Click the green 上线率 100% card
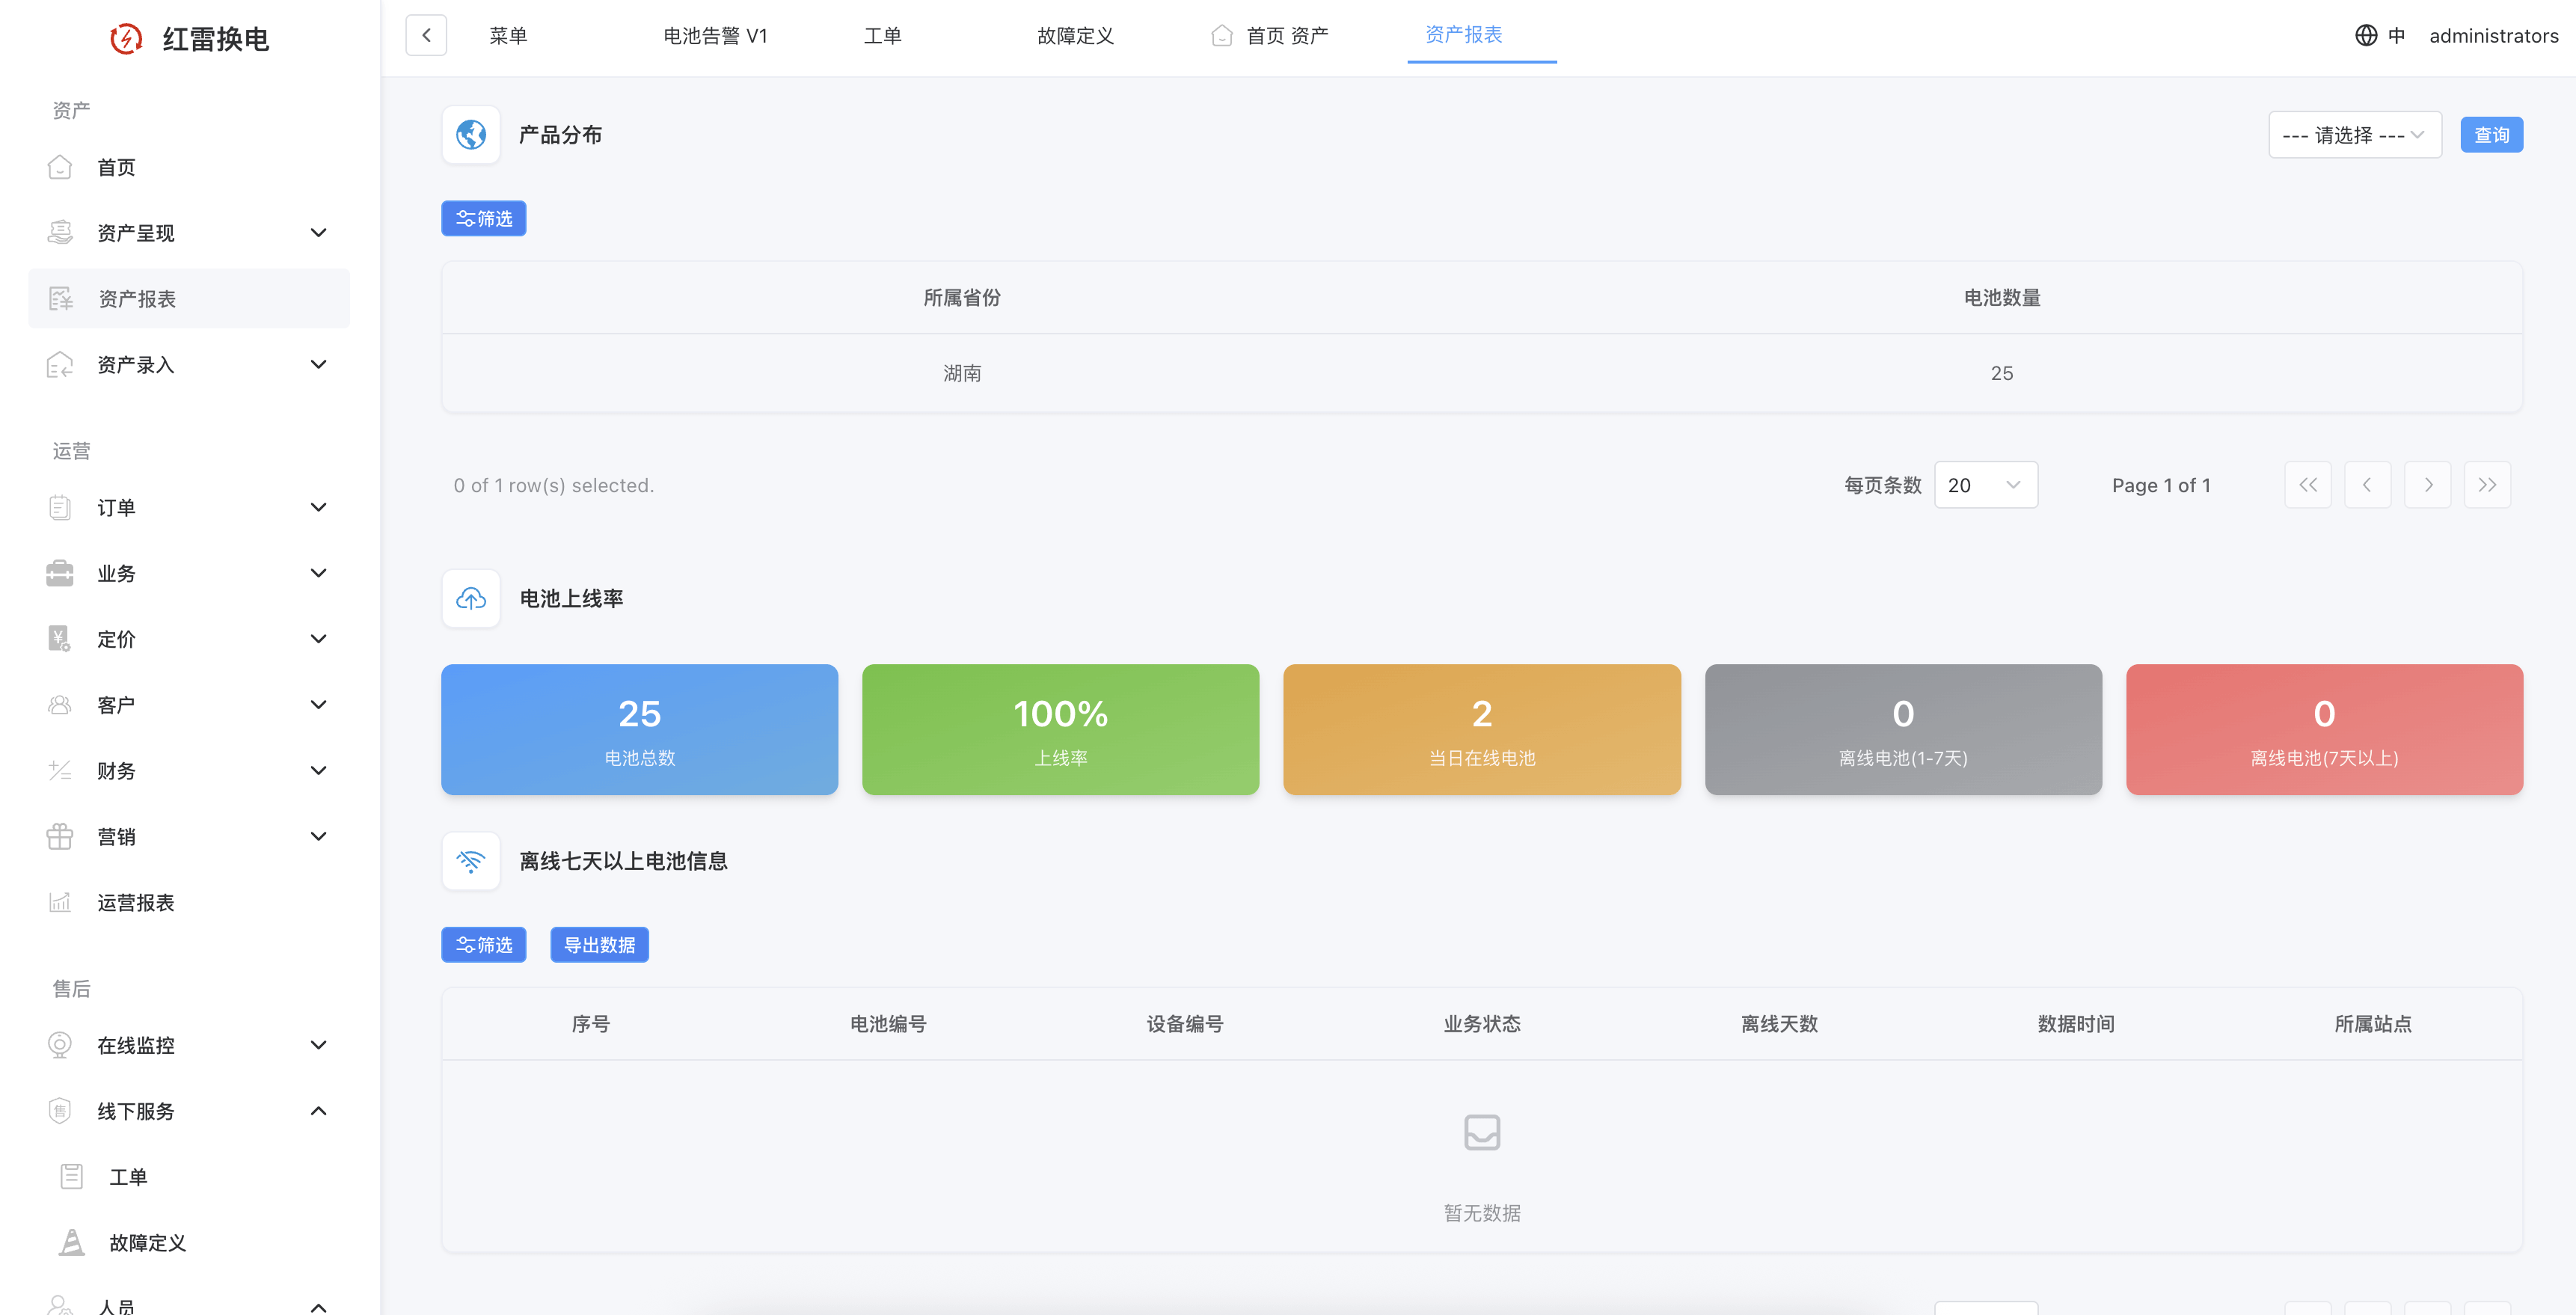Image resolution: width=2576 pixels, height=1315 pixels. (1060, 730)
